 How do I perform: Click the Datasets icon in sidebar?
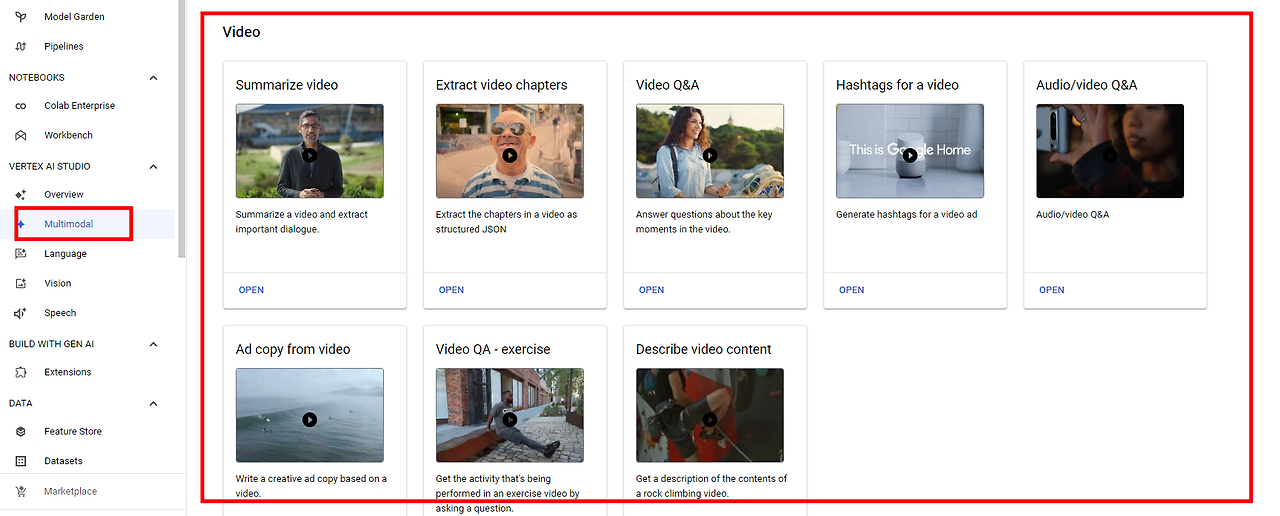(x=21, y=461)
